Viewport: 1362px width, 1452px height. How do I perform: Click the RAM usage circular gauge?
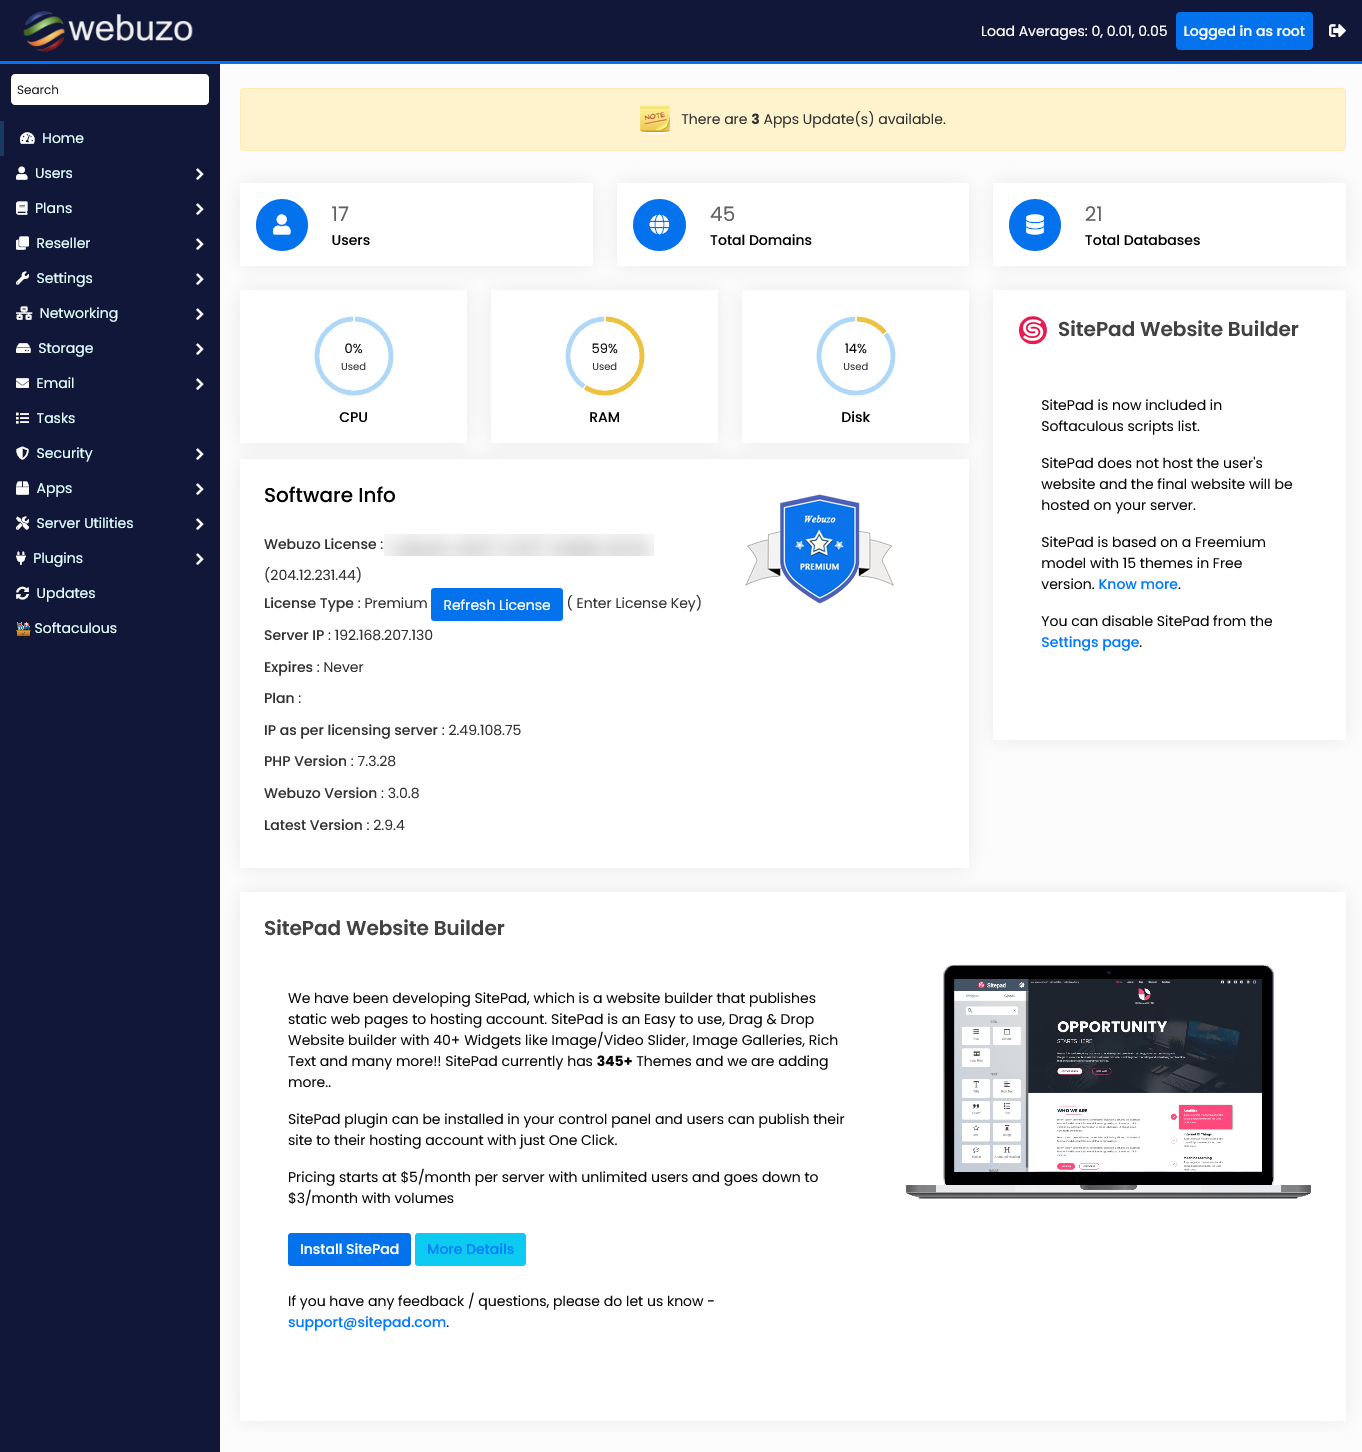(604, 356)
